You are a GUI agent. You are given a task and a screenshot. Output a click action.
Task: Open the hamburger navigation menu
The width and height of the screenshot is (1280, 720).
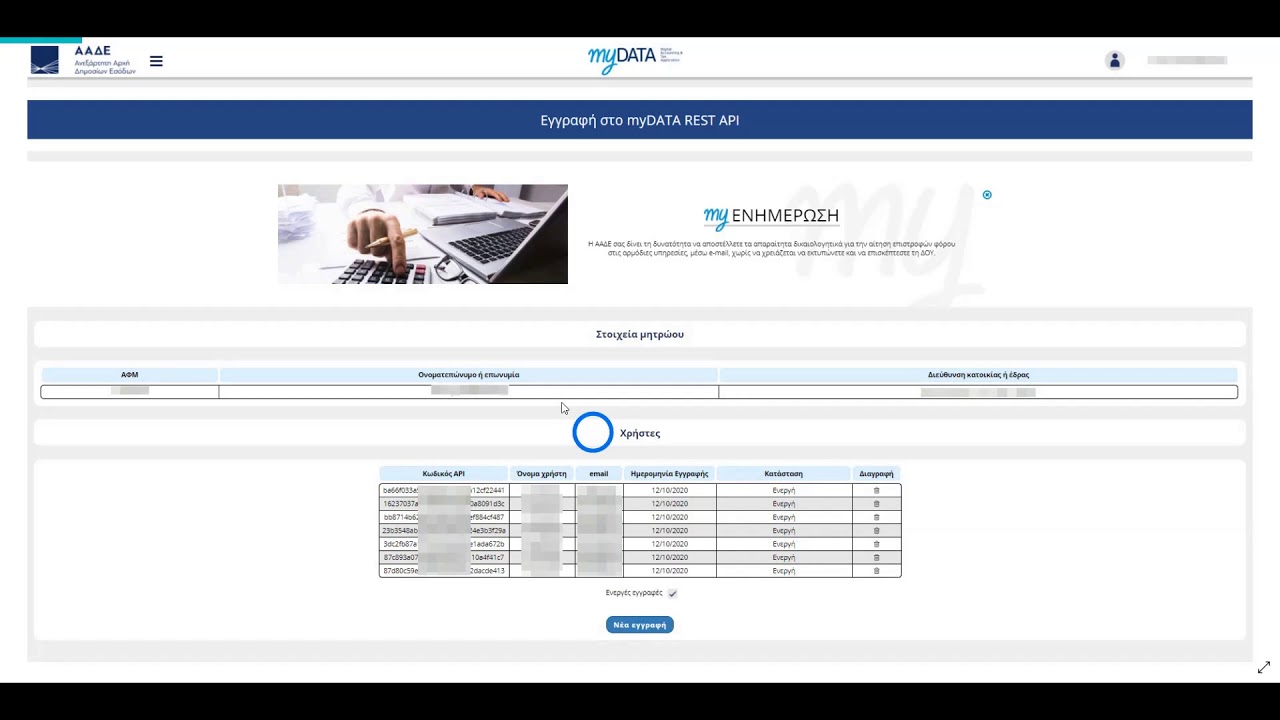click(156, 61)
